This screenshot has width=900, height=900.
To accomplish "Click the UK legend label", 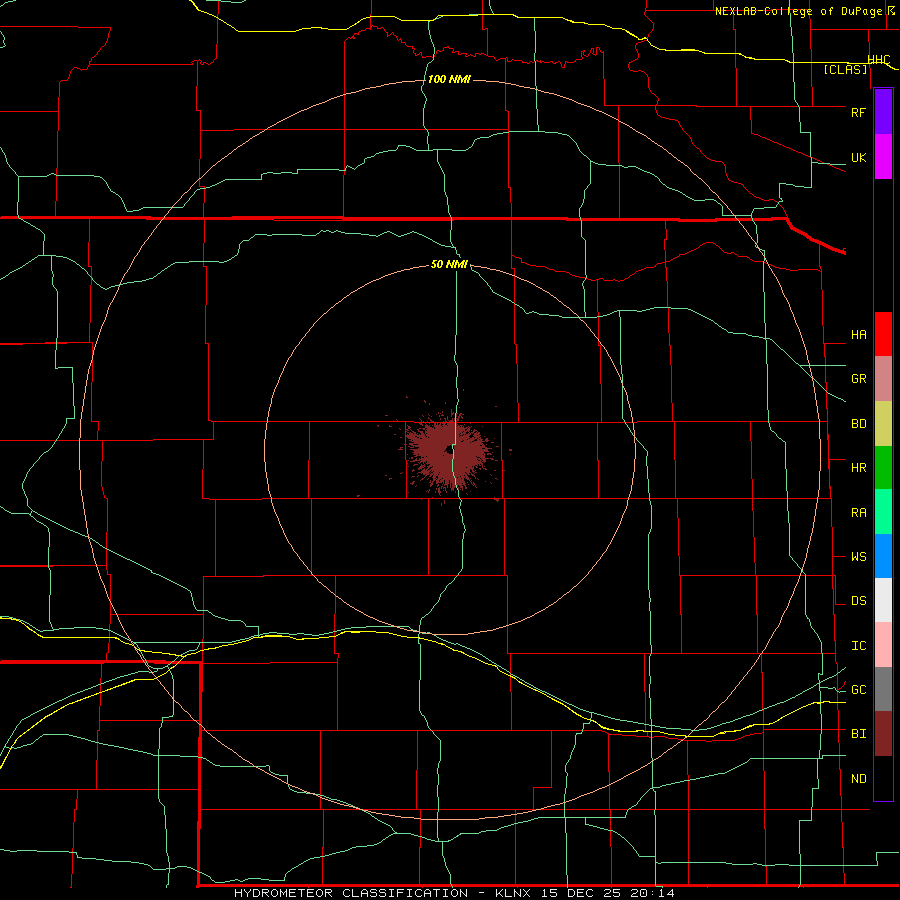I will (x=858, y=157).
